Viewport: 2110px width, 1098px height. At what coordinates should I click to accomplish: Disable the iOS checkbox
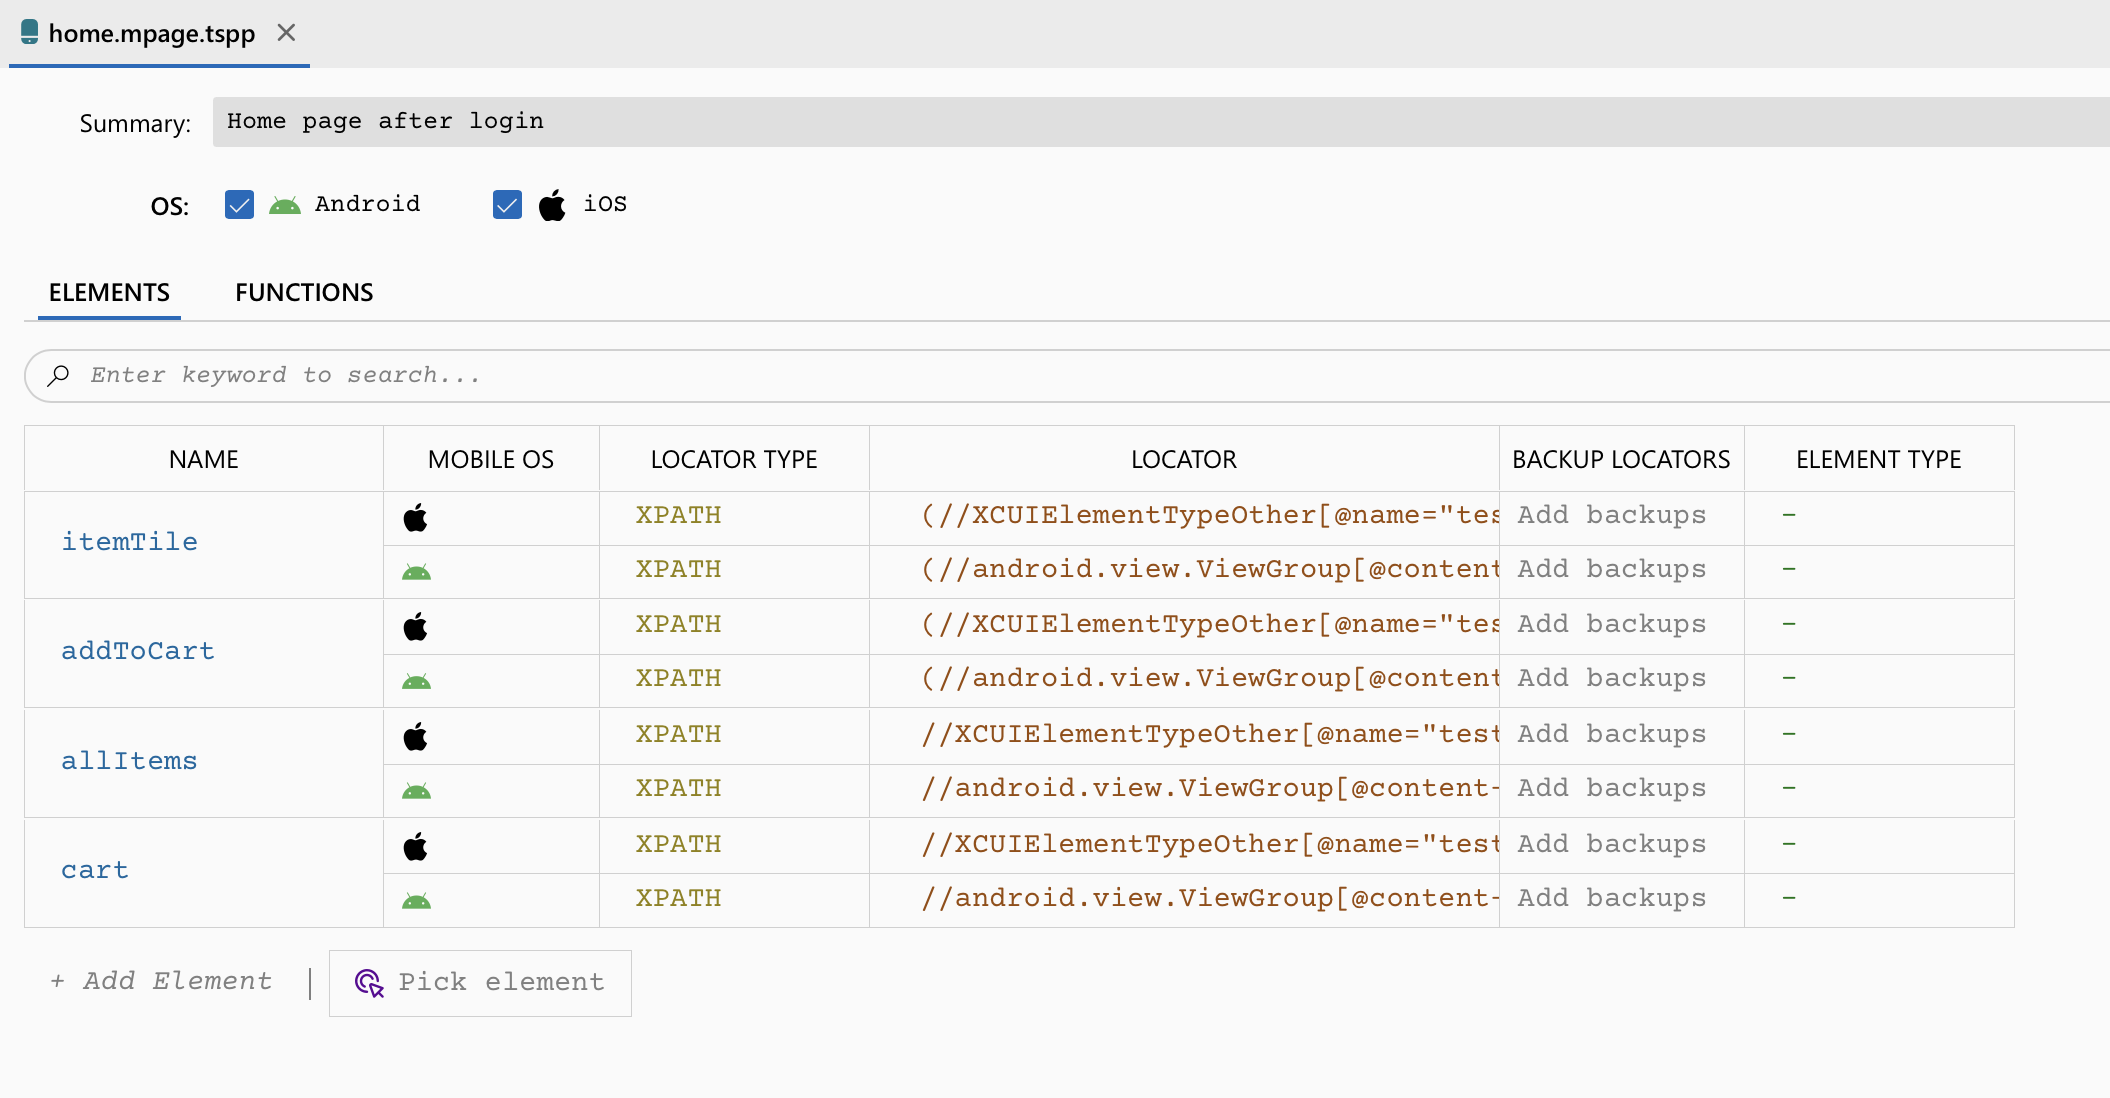click(x=506, y=204)
